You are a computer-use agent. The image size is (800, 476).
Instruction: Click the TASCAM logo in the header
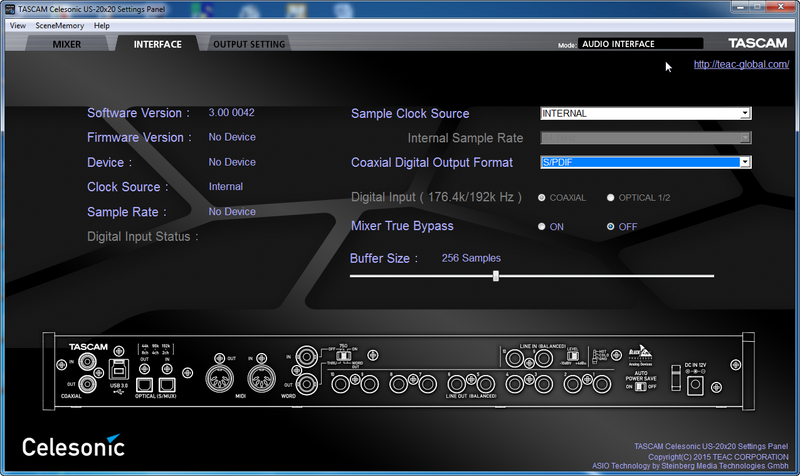[x=758, y=43]
